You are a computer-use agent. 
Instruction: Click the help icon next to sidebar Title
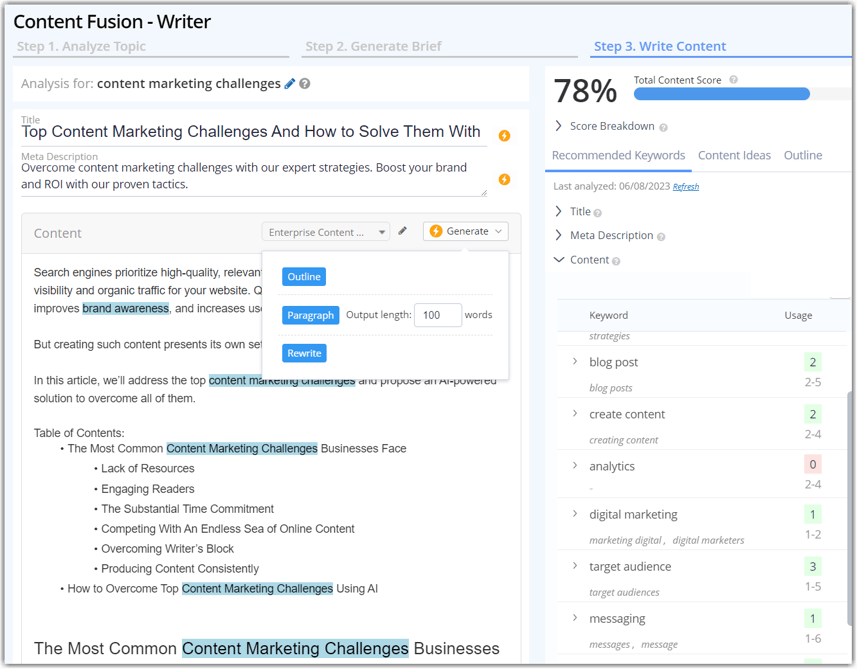(597, 212)
